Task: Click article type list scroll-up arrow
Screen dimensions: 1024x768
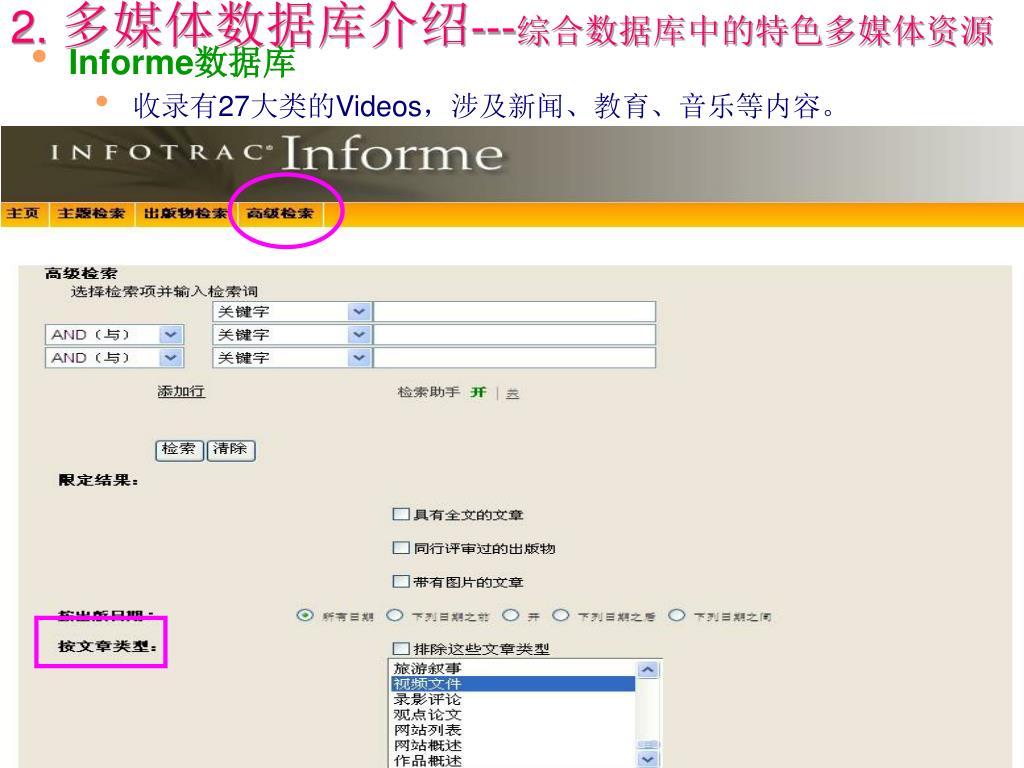Action: (x=648, y=670)
